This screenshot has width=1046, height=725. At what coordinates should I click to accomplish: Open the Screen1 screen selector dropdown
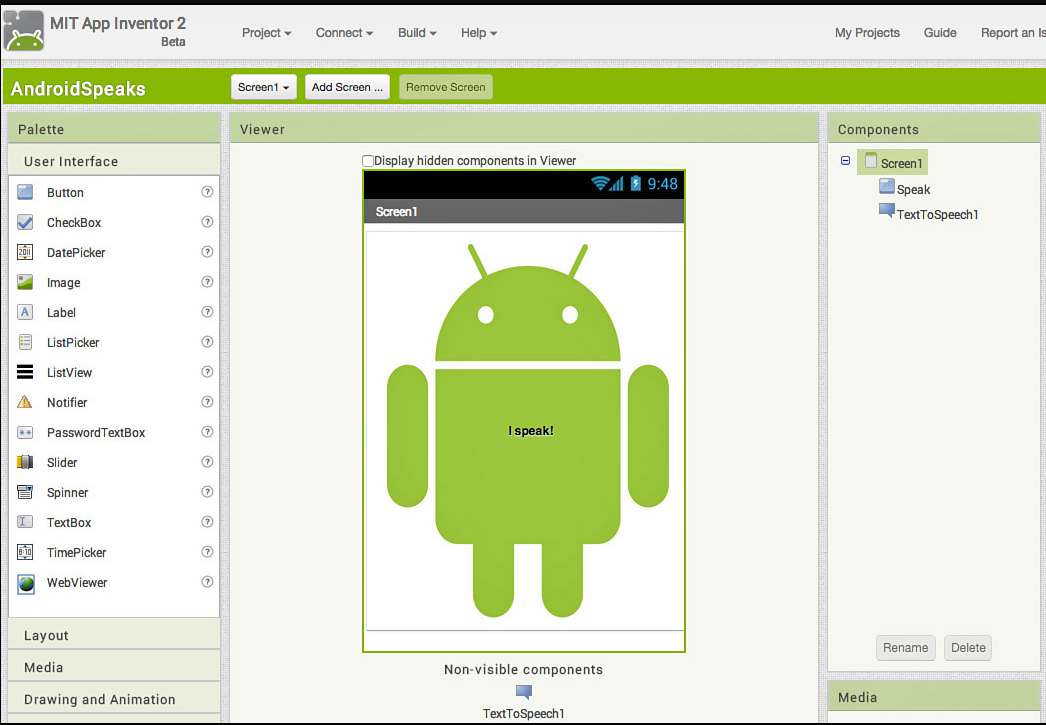(263, 87)
